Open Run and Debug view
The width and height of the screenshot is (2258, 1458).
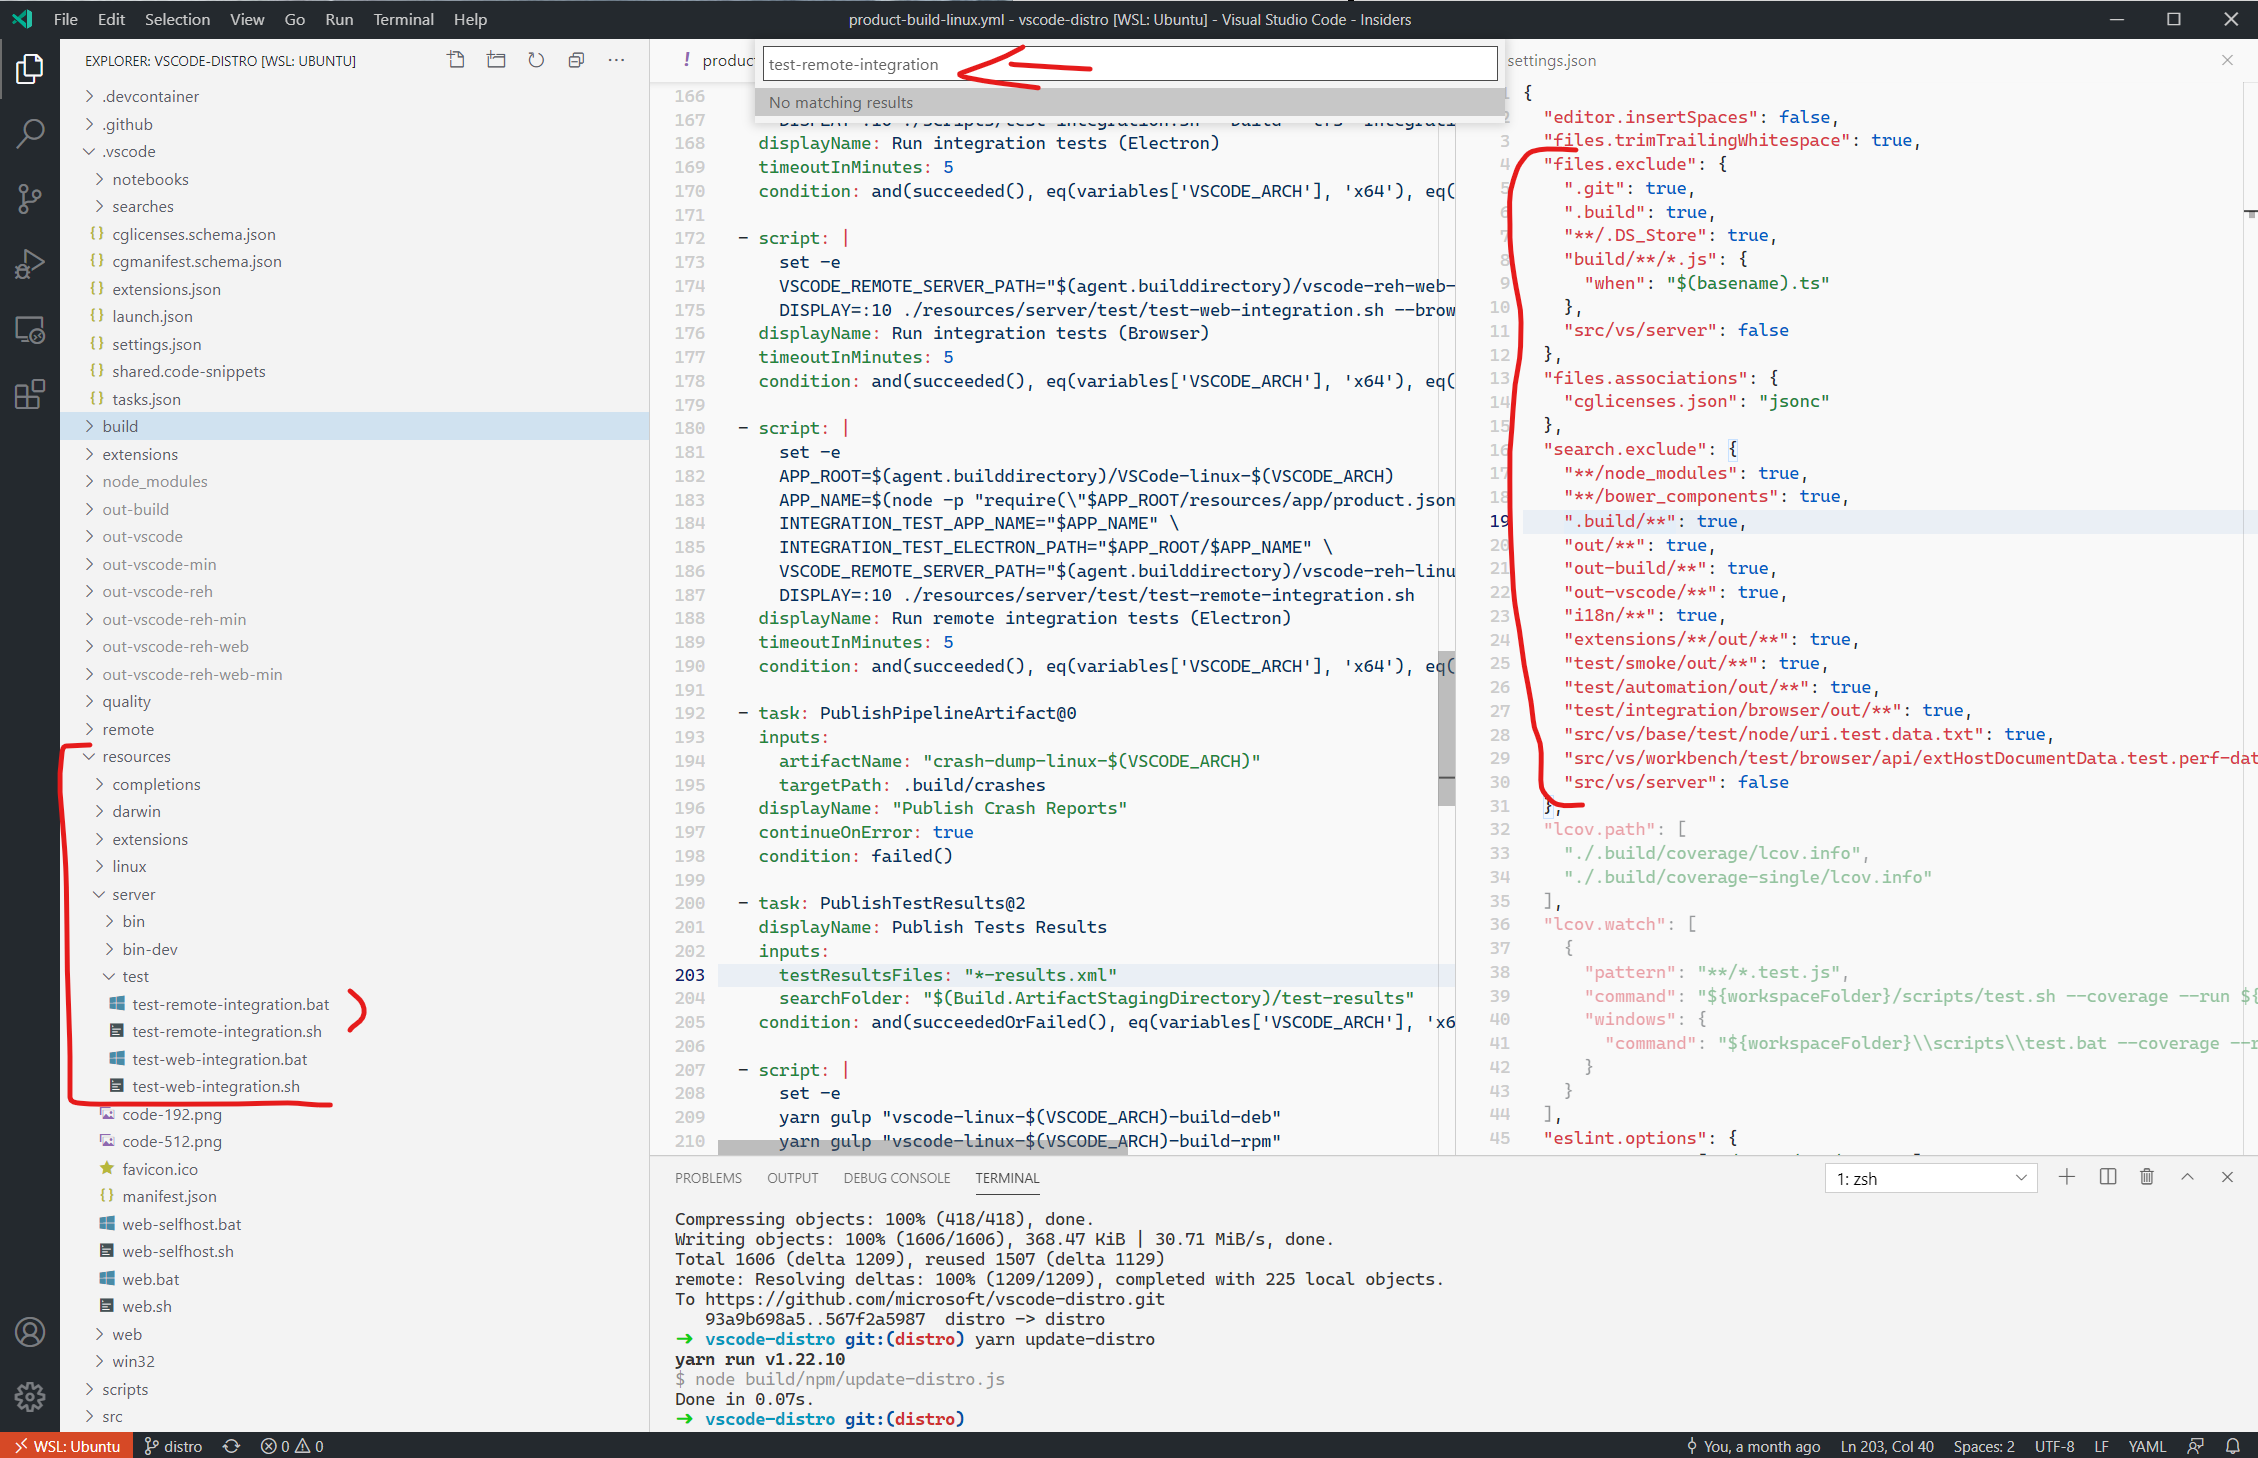tap(30, 264)
